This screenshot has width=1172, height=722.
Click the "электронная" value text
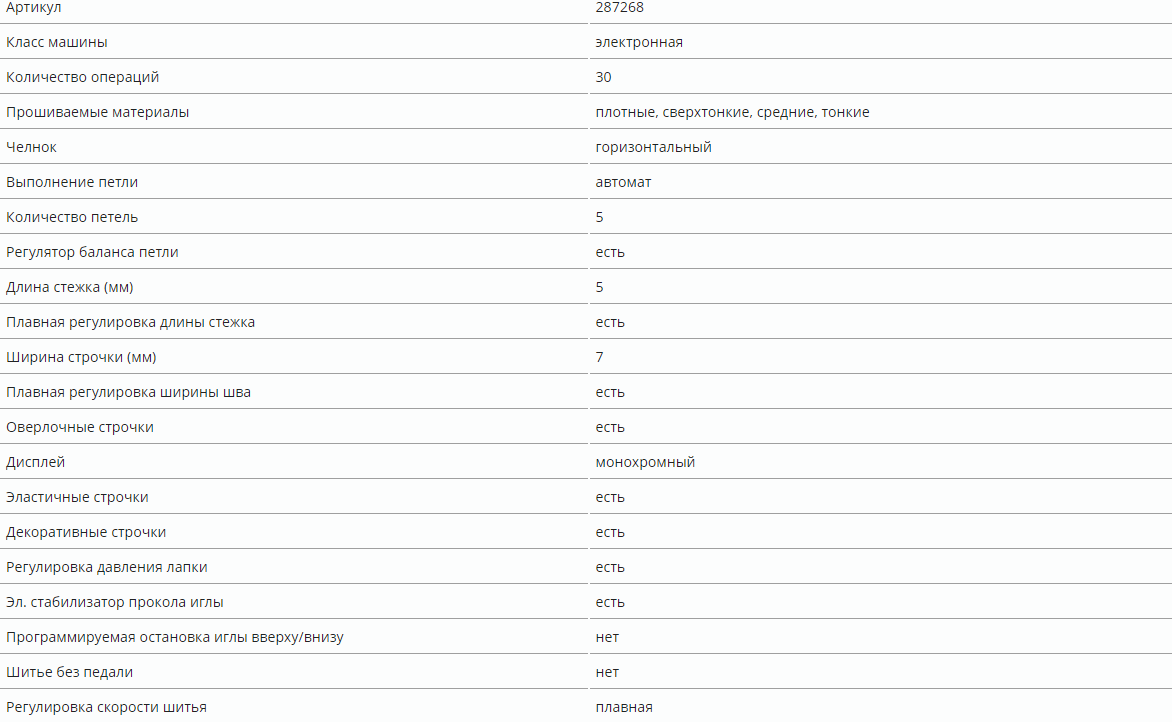tap(639, 43)
